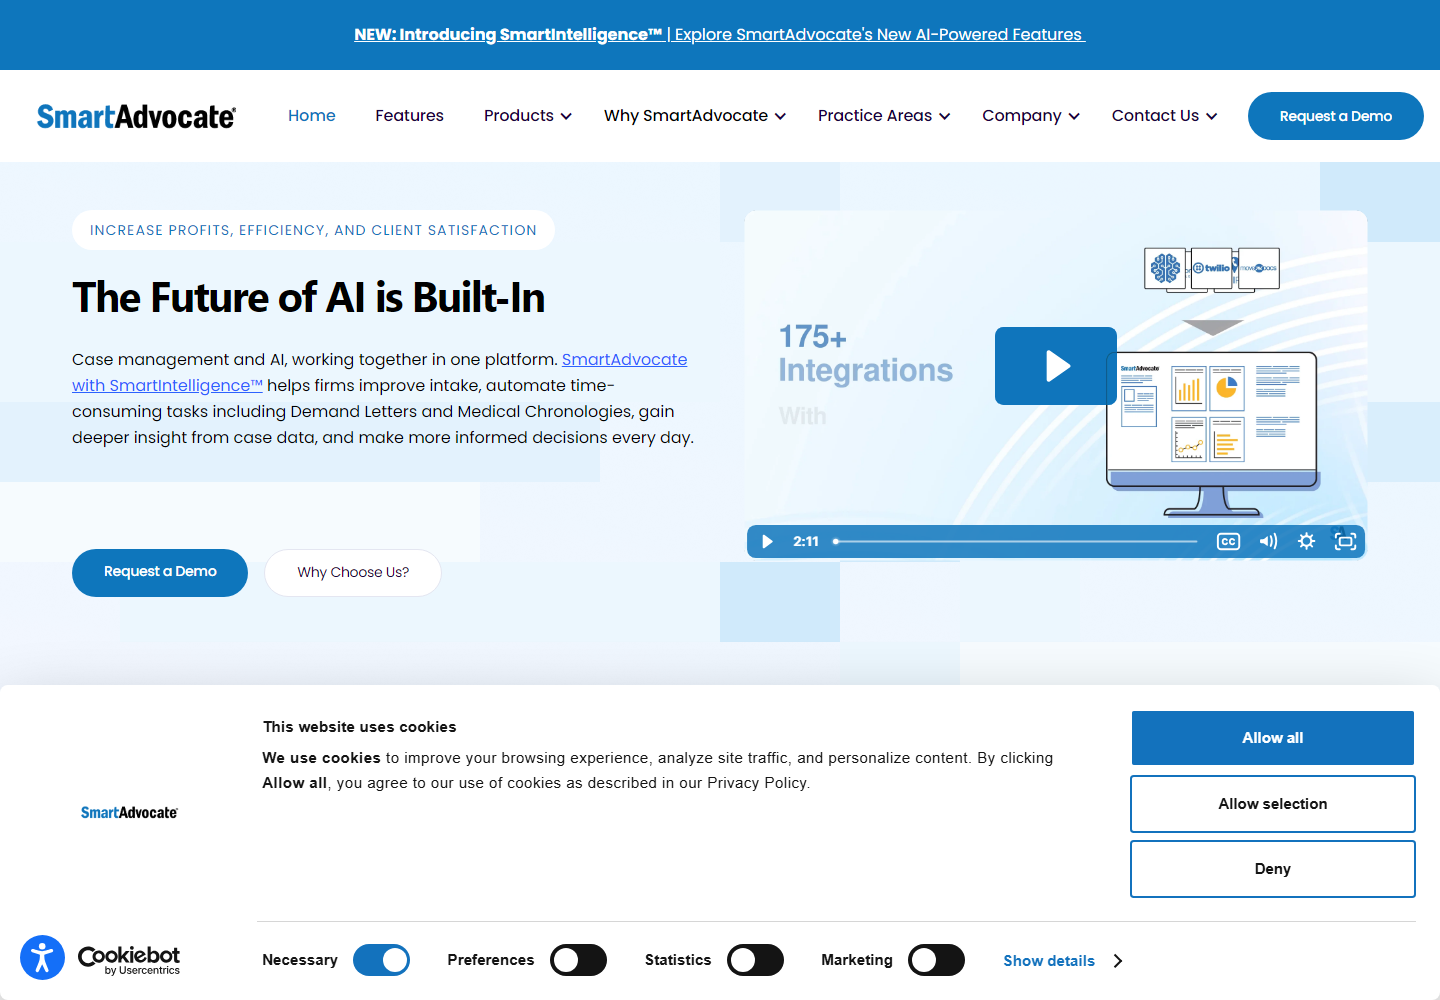Viewport: 1440px width, 1000px height.
Task: Go to the Home nav item
Action: [312, 116]
